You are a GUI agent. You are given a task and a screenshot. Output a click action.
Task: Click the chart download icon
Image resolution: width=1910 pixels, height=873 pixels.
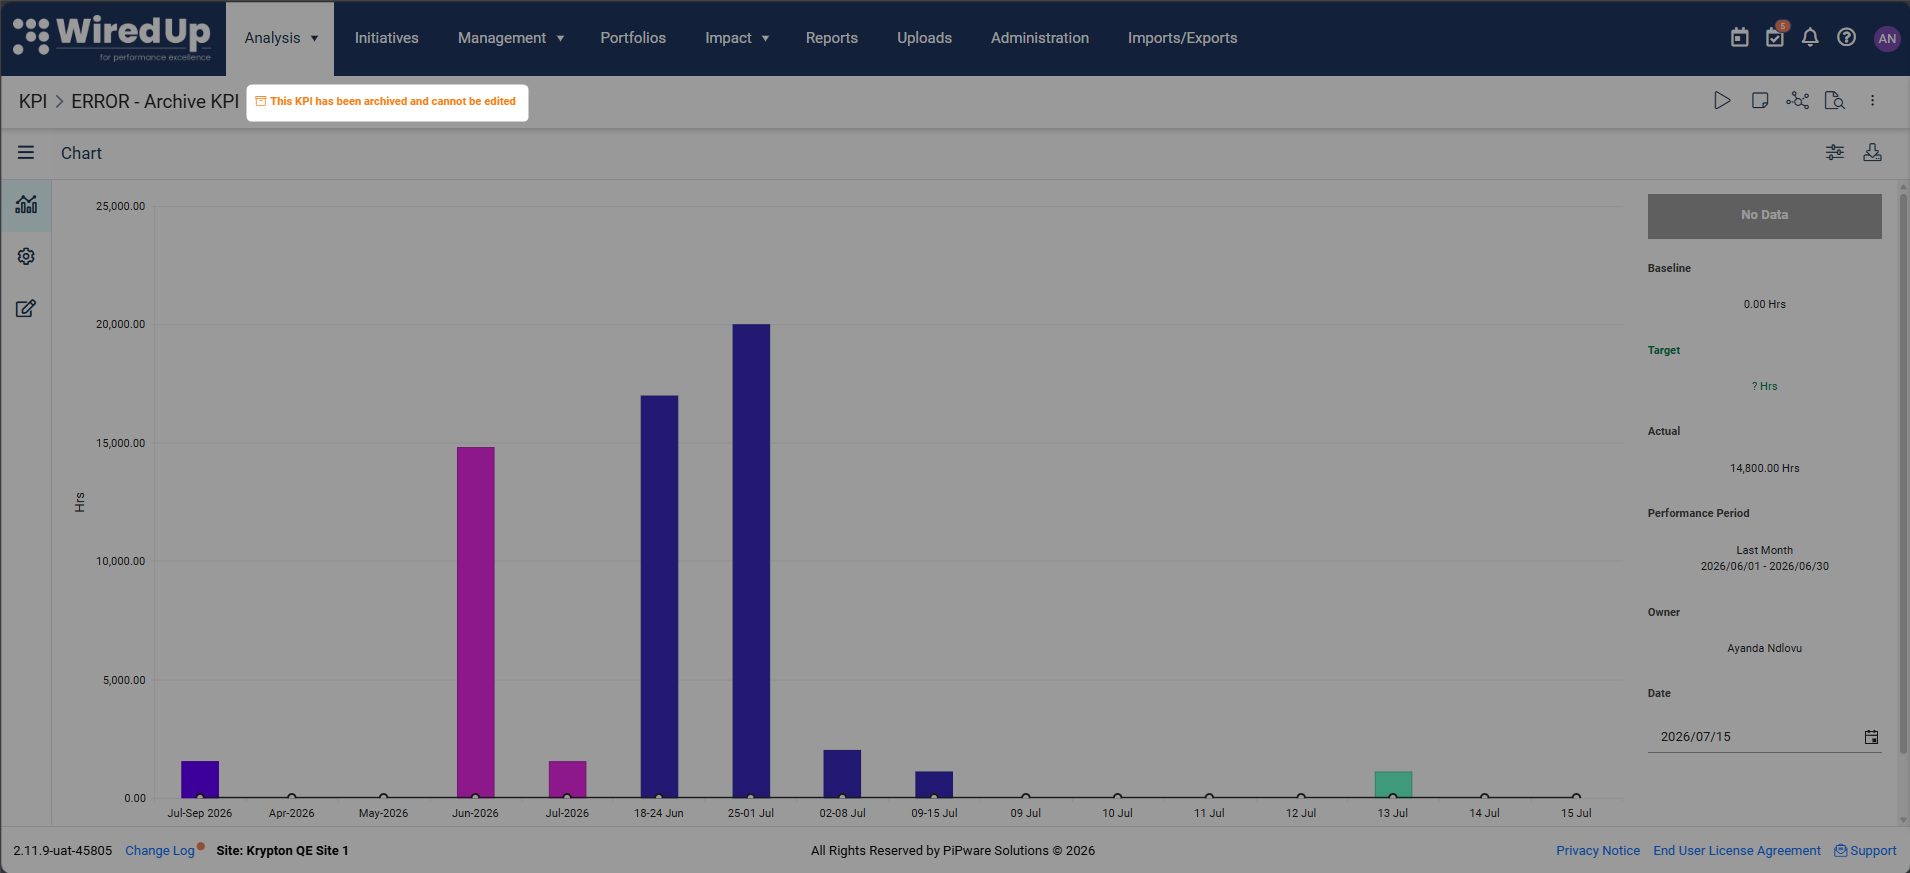1873,152
